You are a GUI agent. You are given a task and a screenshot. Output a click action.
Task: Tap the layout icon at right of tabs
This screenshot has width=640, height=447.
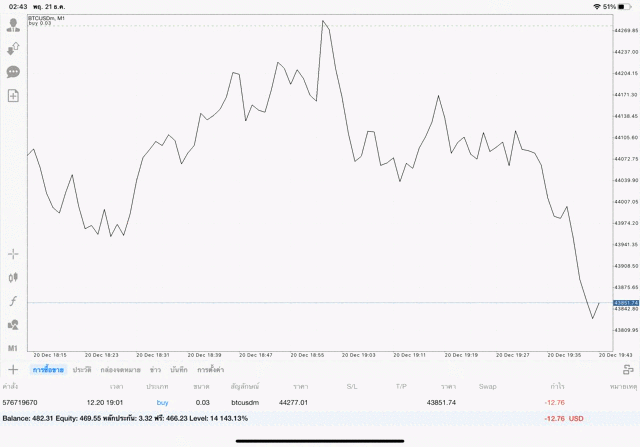point(627,370)
